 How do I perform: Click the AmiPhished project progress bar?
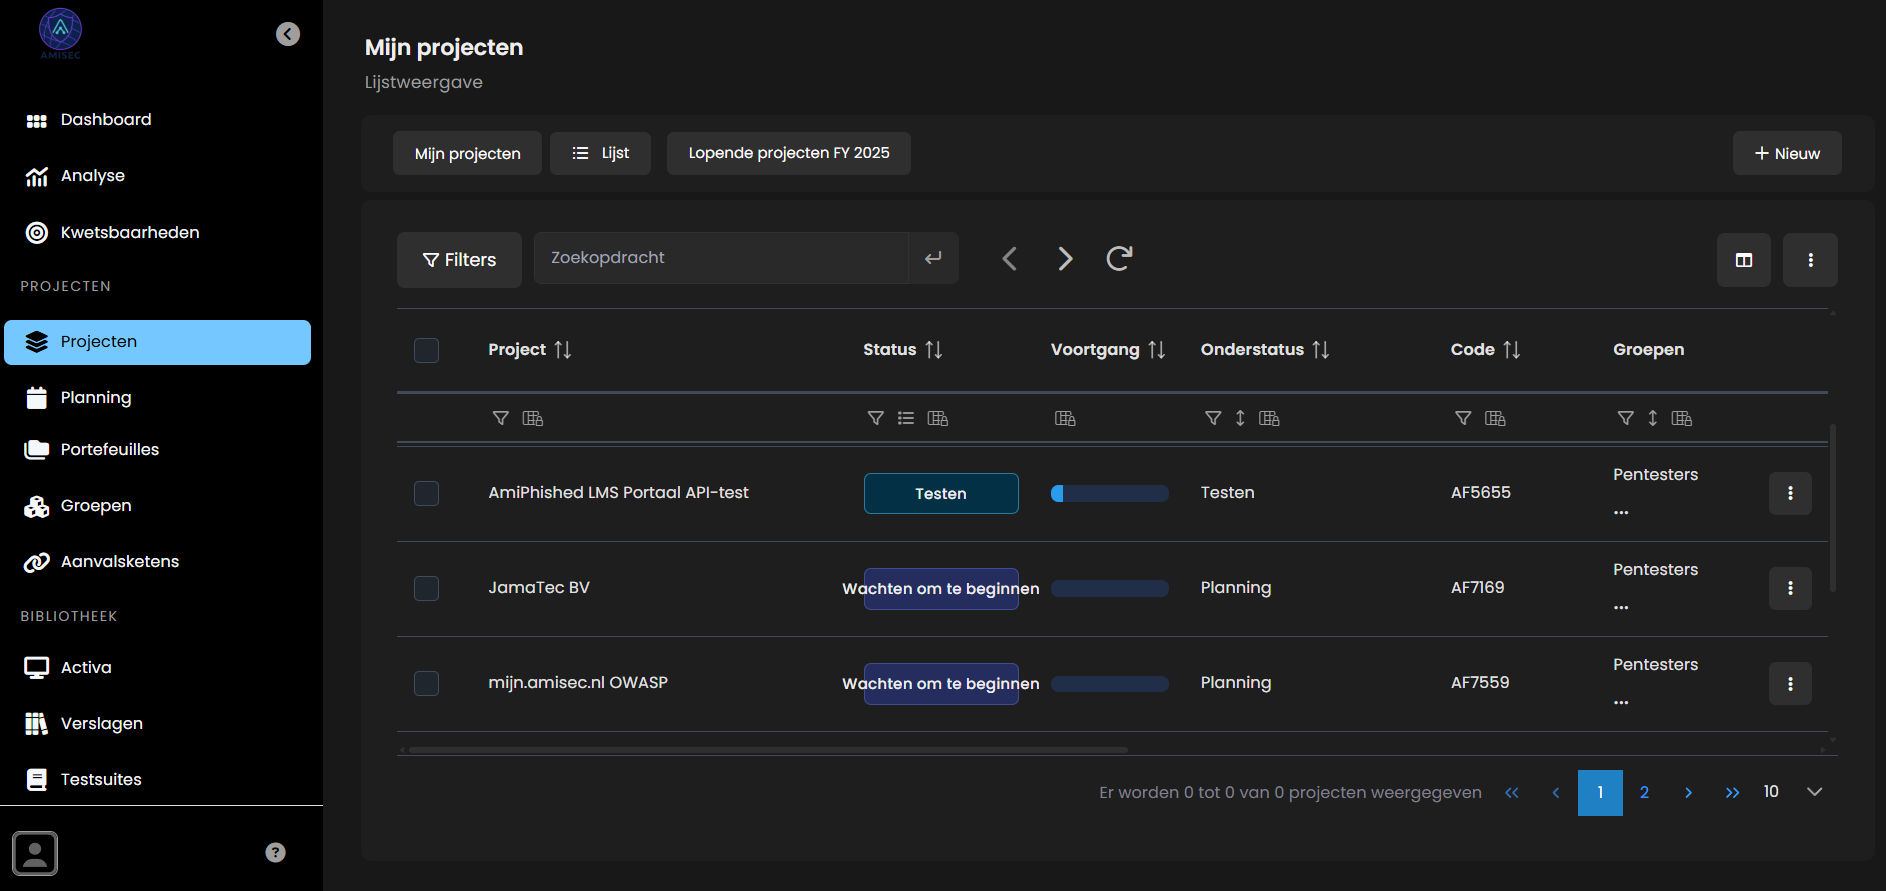coord(1109,493)
